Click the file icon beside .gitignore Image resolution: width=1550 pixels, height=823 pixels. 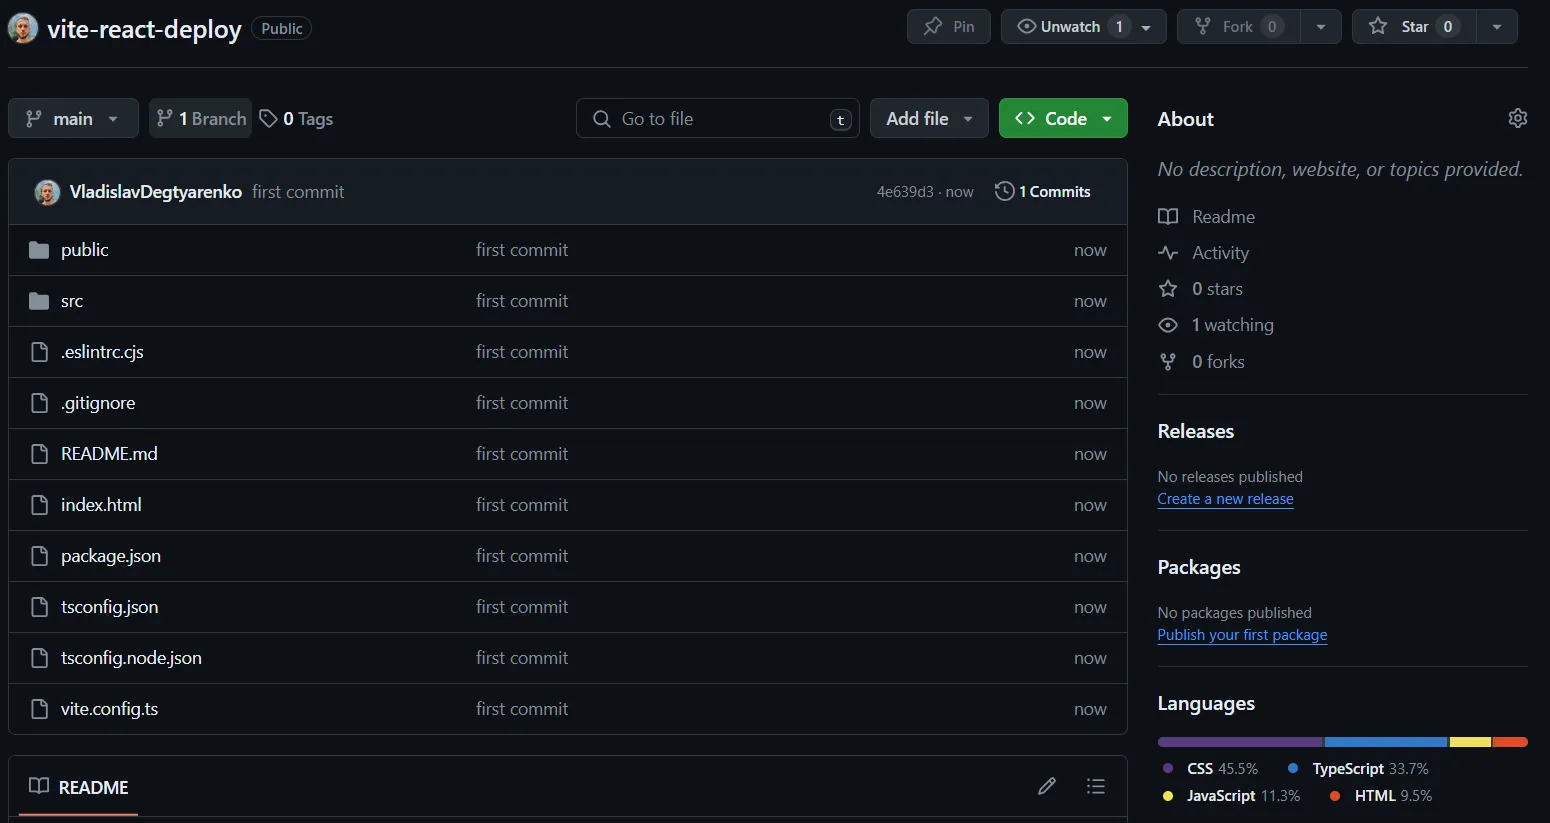coord(39,403)
